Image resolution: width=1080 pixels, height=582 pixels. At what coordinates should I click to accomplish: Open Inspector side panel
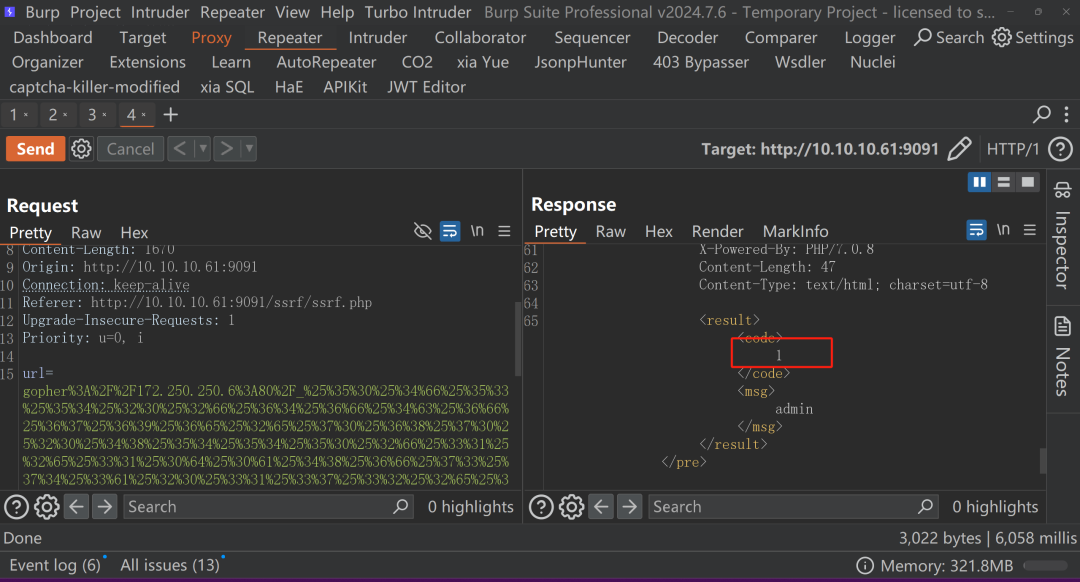(x=1062, y=236)
